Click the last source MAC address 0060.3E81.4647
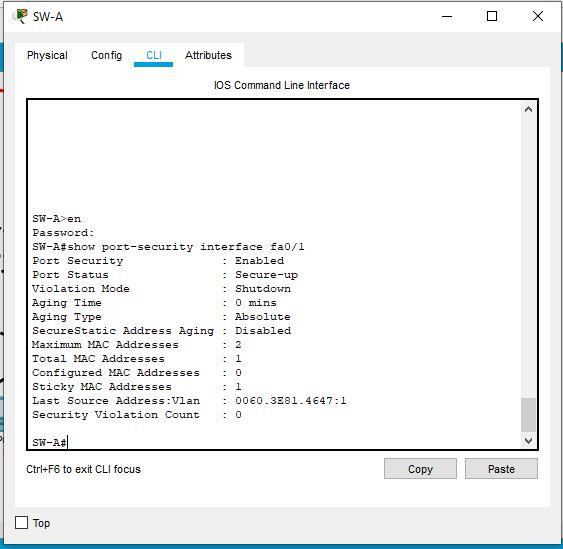This screenshot has height=549, width=563. (x=284, y=400)
